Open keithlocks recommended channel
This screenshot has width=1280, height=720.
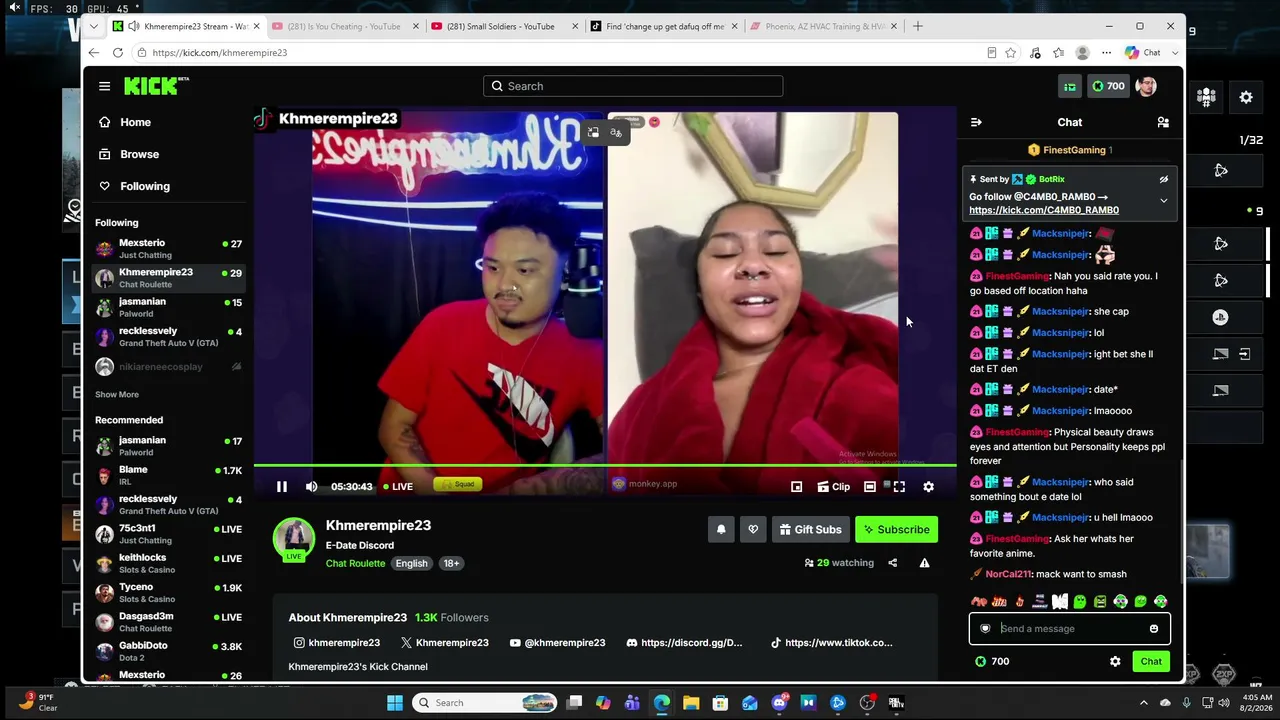[x=169, y=563]
